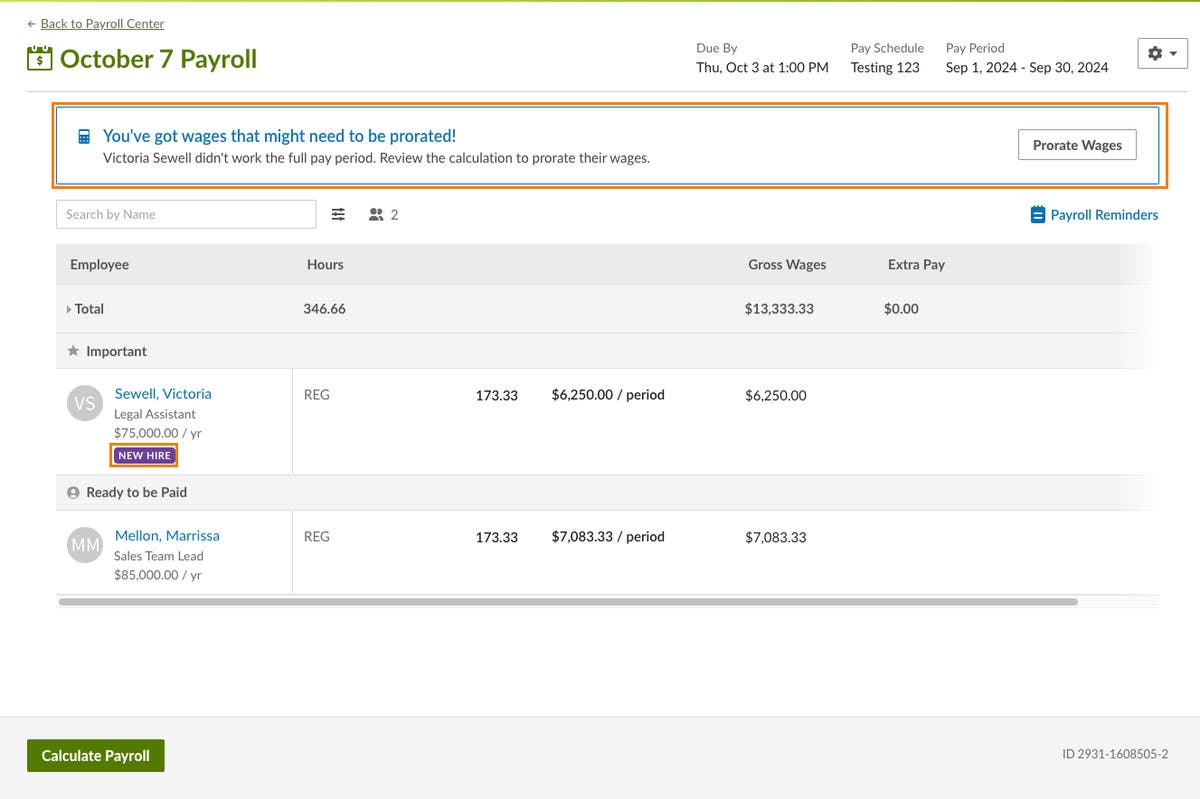This screenshot has width=1200, height=799.
Task: Click the horizontal scrollbar below the table
Action: (x=567, y=601)
